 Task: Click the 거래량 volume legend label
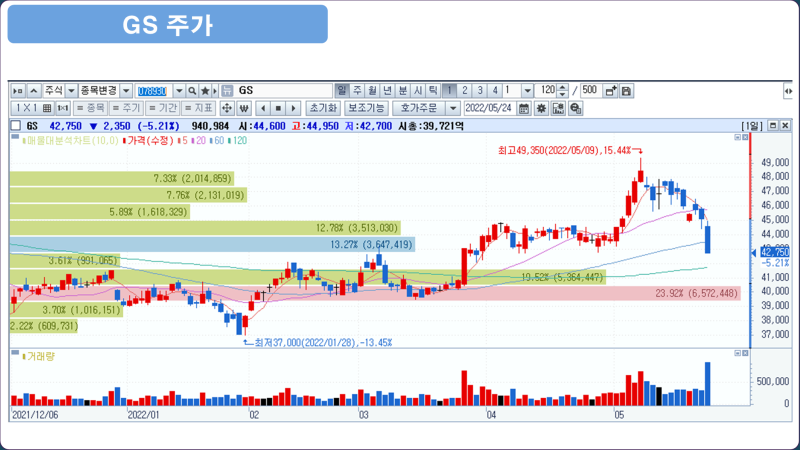tap(40, 356)
